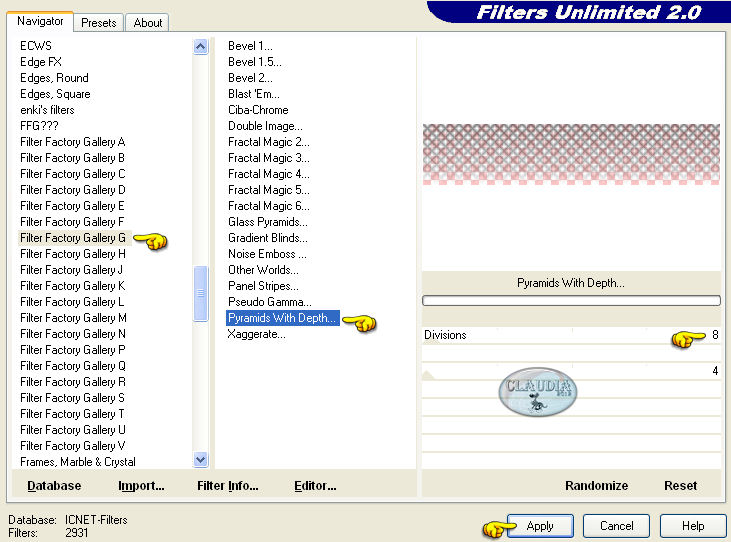Open the About tab
The height and width of the screenshot is (542, 731).
point(148,22)
